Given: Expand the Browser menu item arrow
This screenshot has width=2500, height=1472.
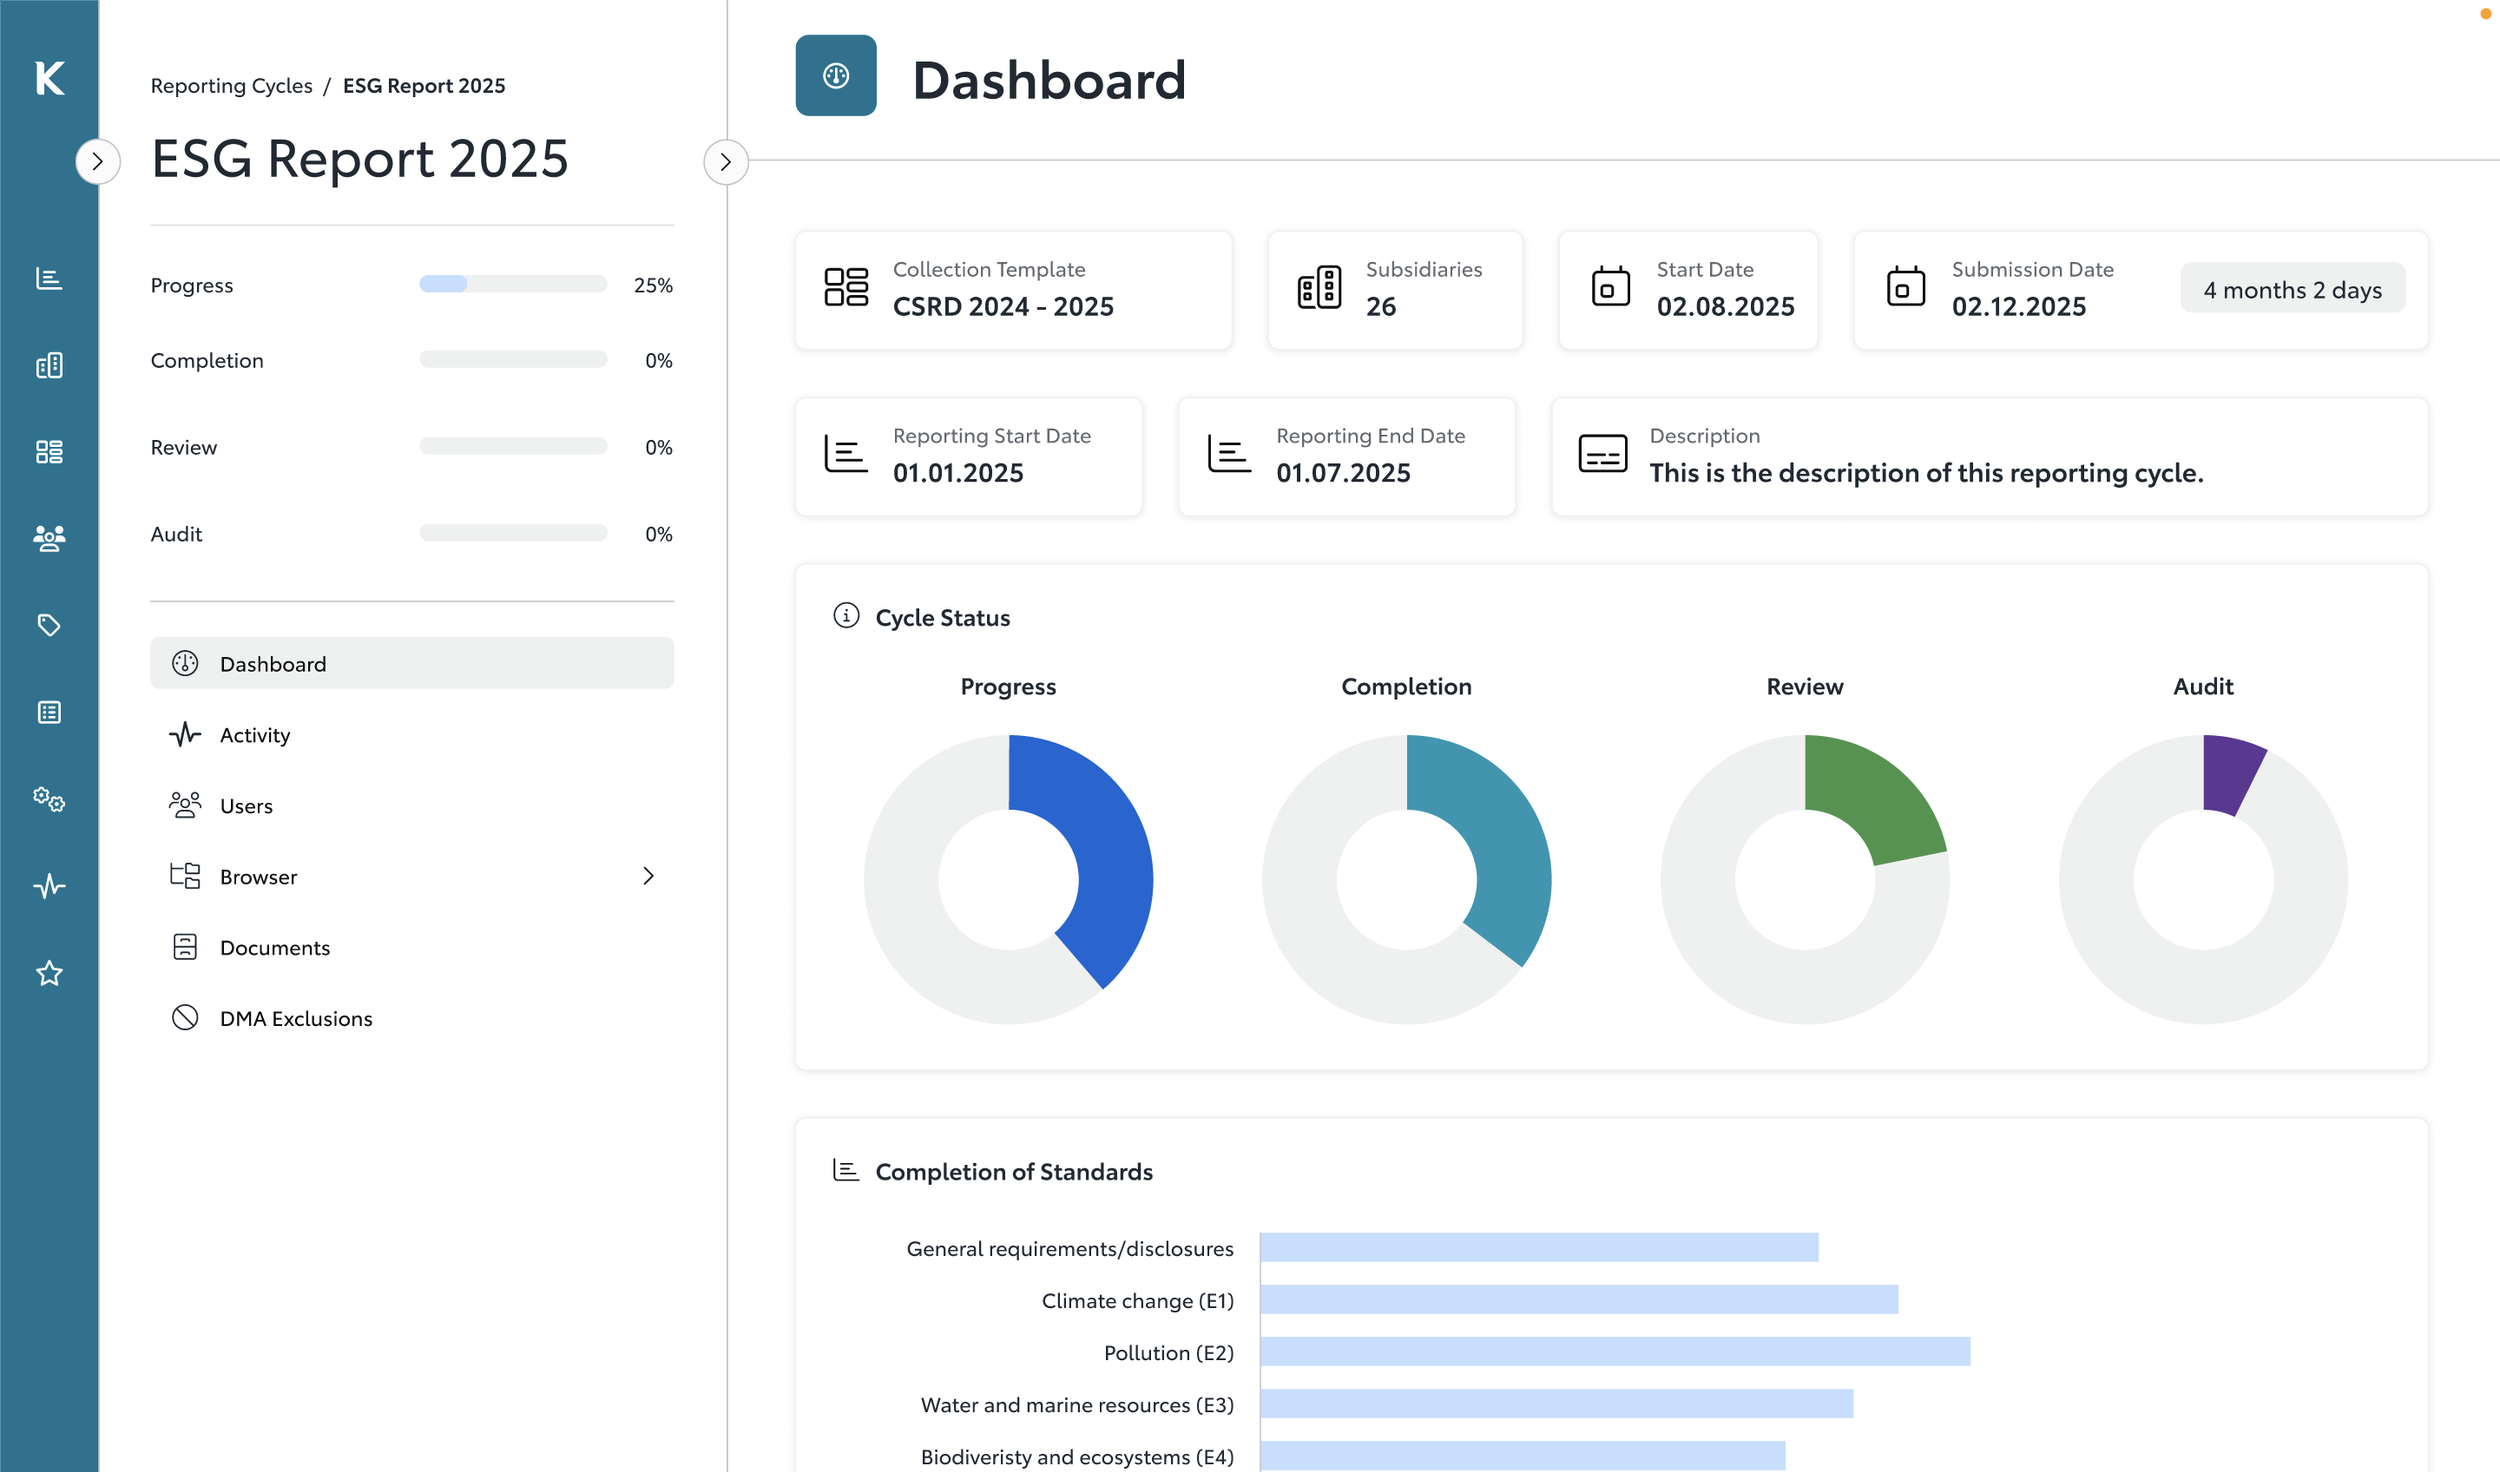Looking at the screenshot, I should (x=650, y=875).
